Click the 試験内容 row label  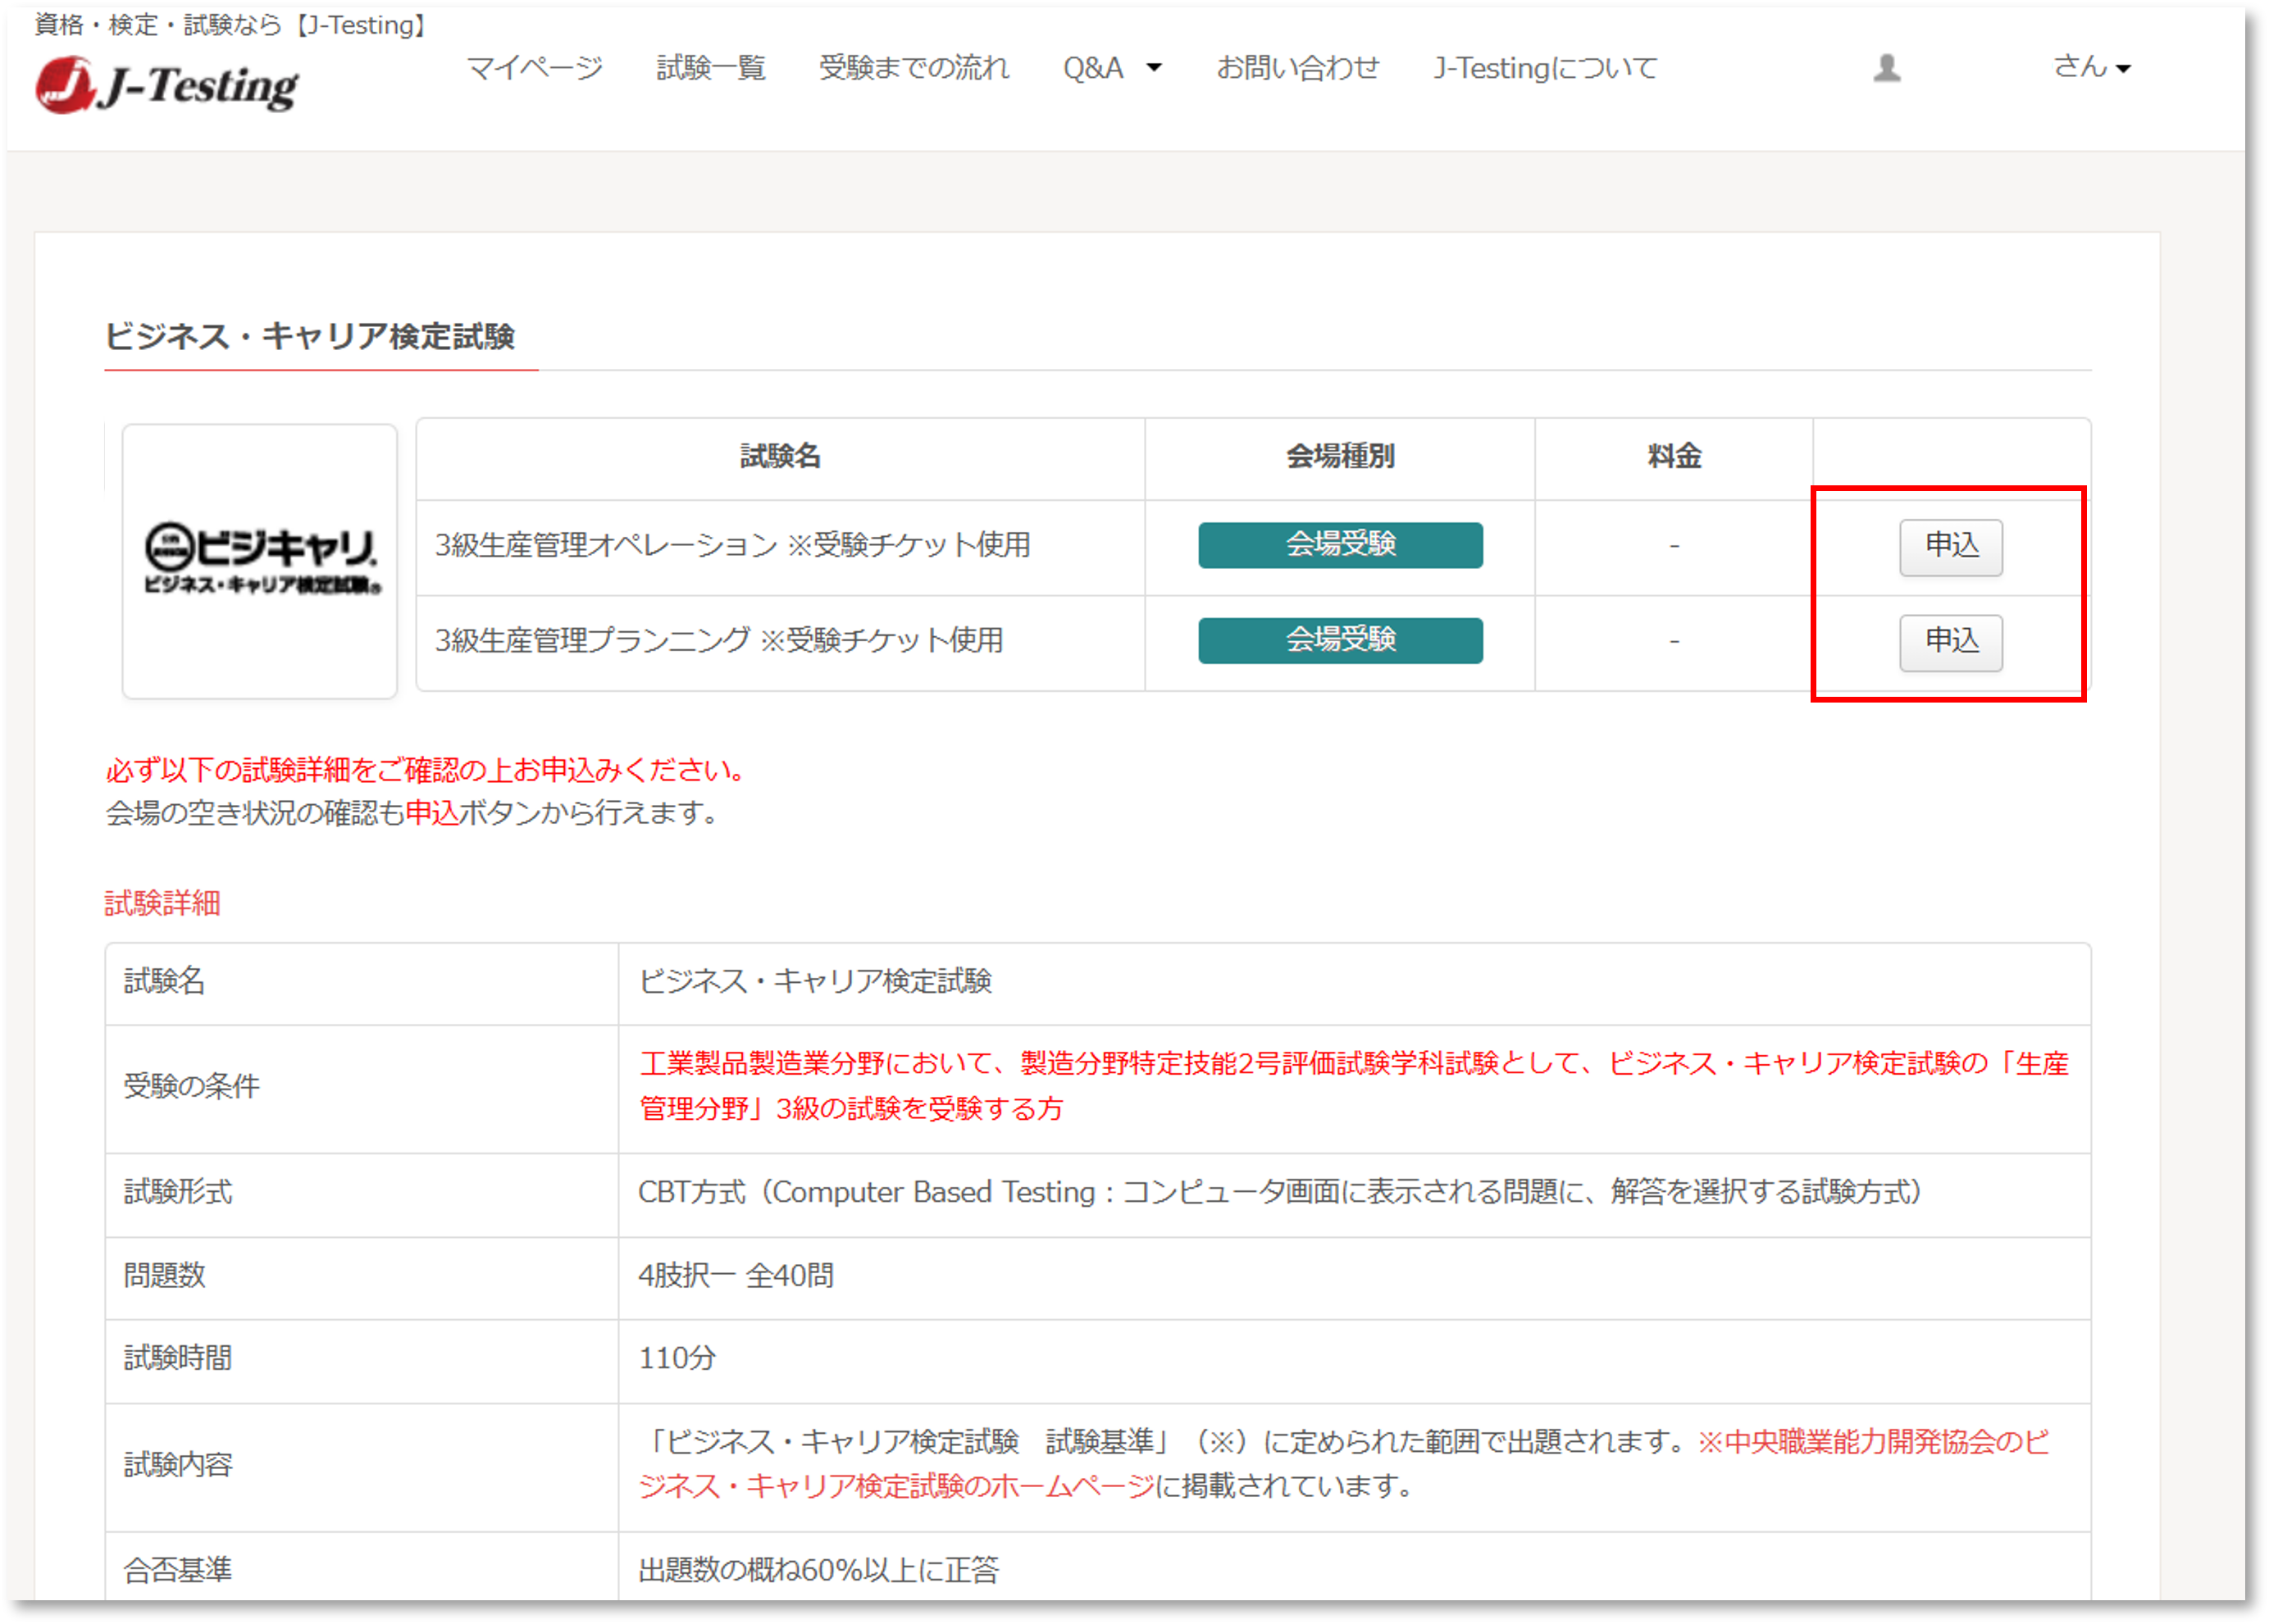(x=177, y=1465)
